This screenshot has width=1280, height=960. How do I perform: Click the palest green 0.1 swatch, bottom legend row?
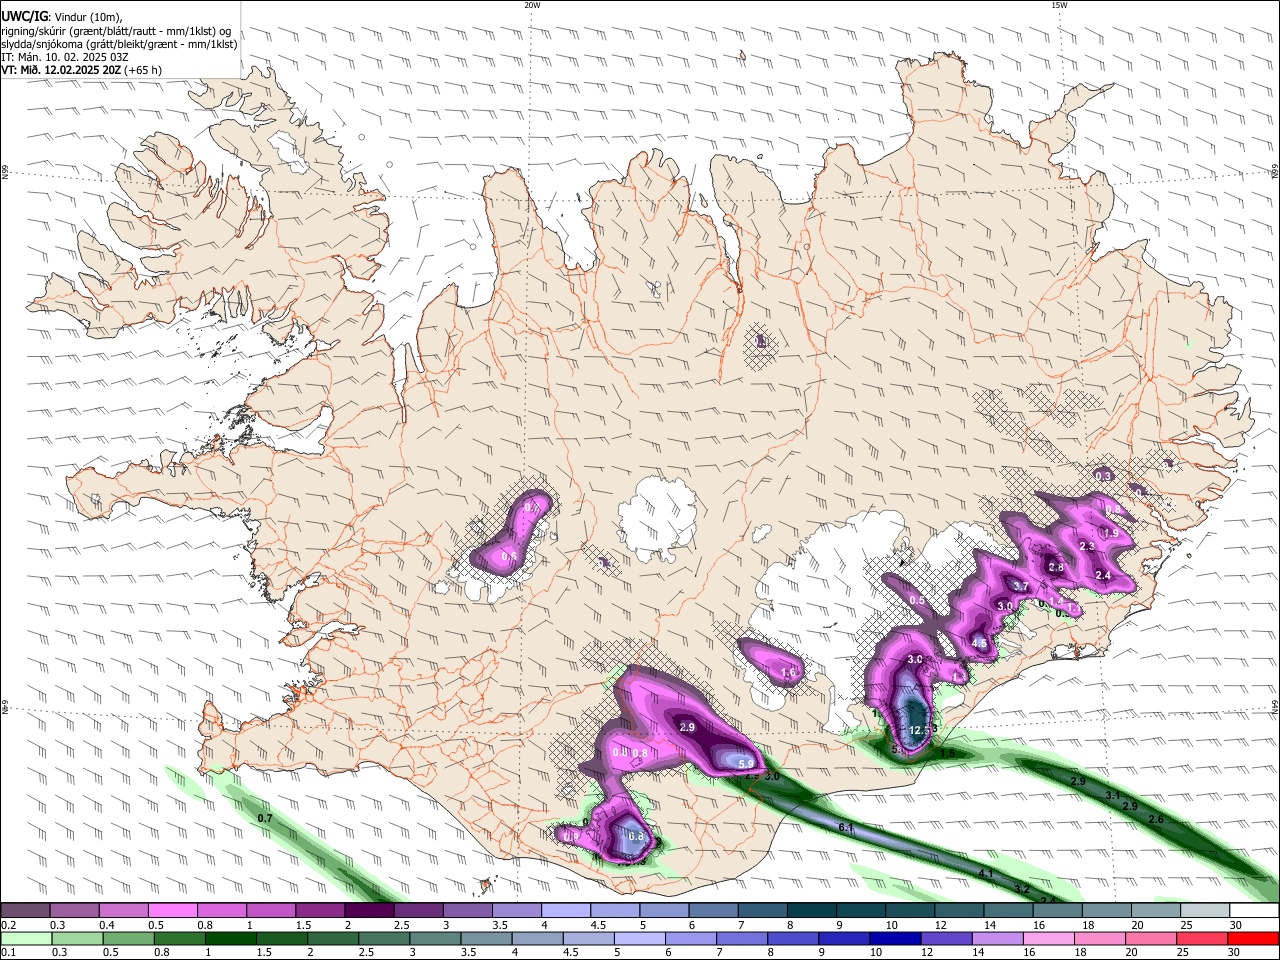click(26, 938)
